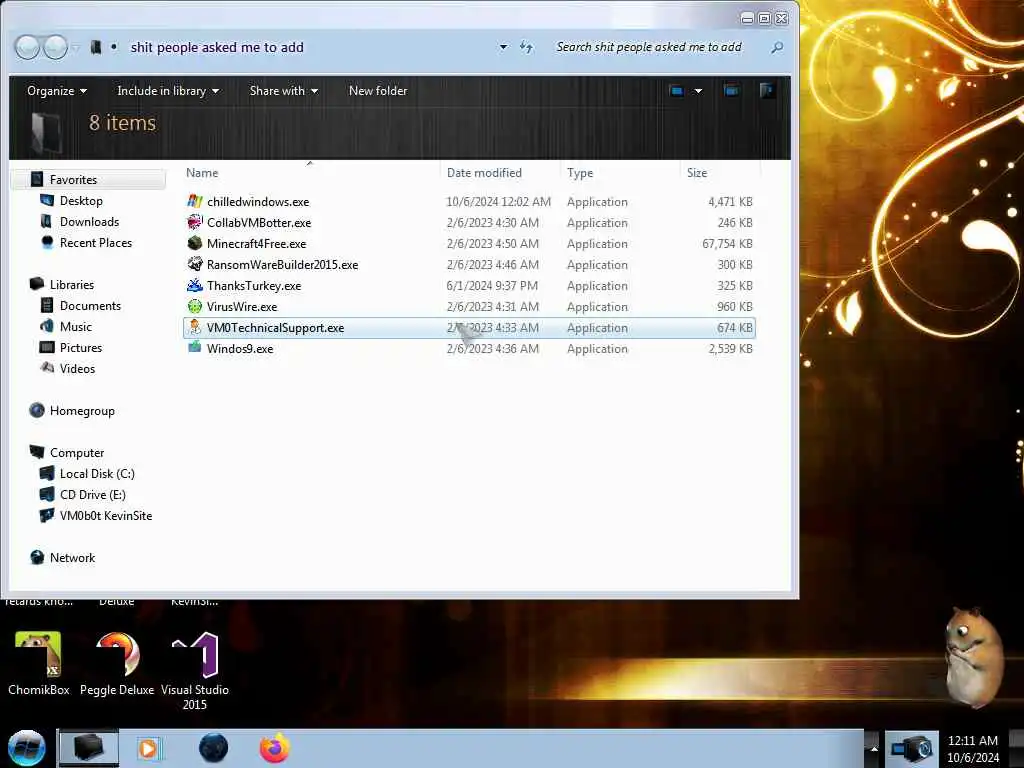Select RansomWareBuilder2015.exe file icon
The image size is (1024, 768).
click(195, 264)
